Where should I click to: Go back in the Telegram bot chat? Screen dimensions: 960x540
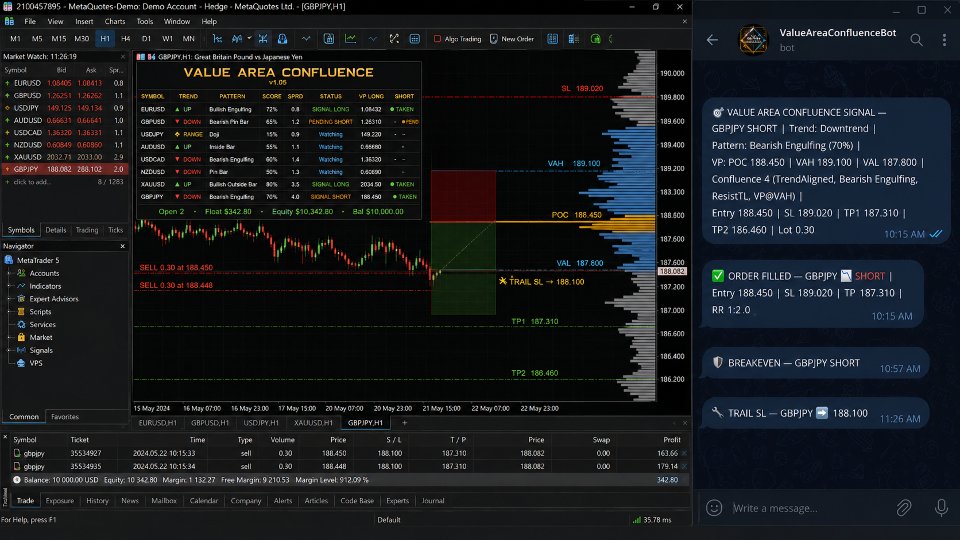pyautogui.click(x=712, y=40)
